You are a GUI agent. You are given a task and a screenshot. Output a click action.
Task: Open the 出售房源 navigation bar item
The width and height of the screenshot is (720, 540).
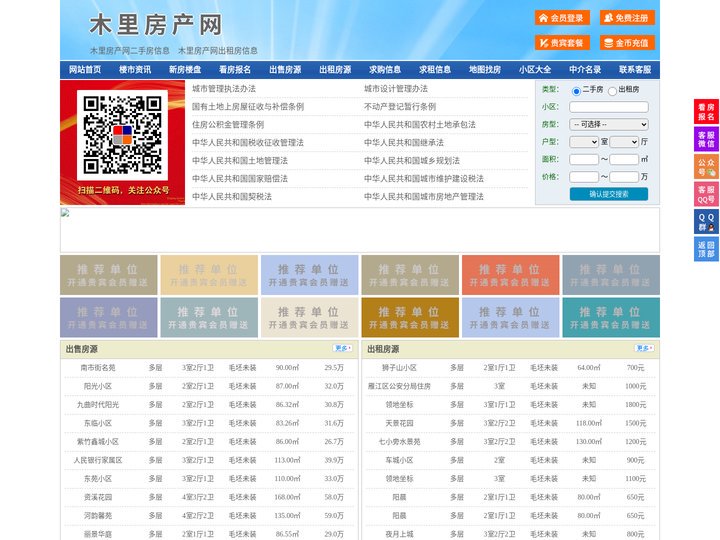(x=285, y=70)
